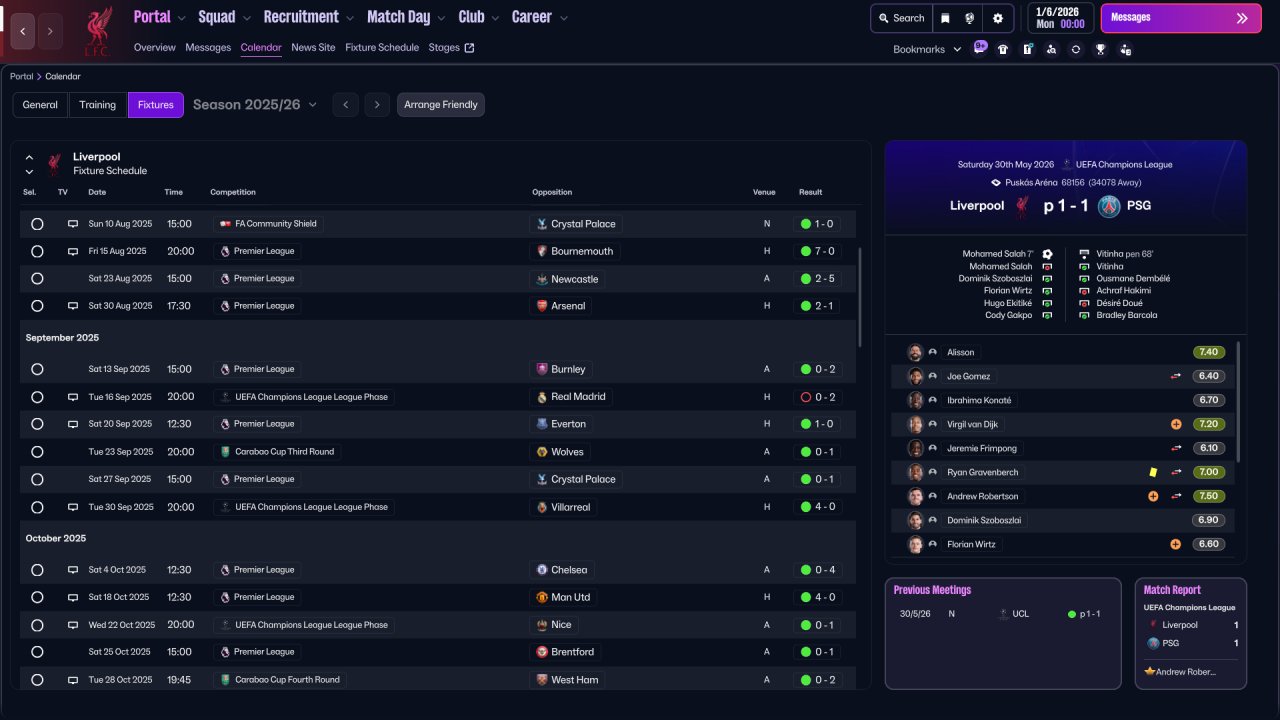Click Virgil van Dijk's player portrait
The height and width of the screenshot is (720, 1280).
click(x=915, y=424)
